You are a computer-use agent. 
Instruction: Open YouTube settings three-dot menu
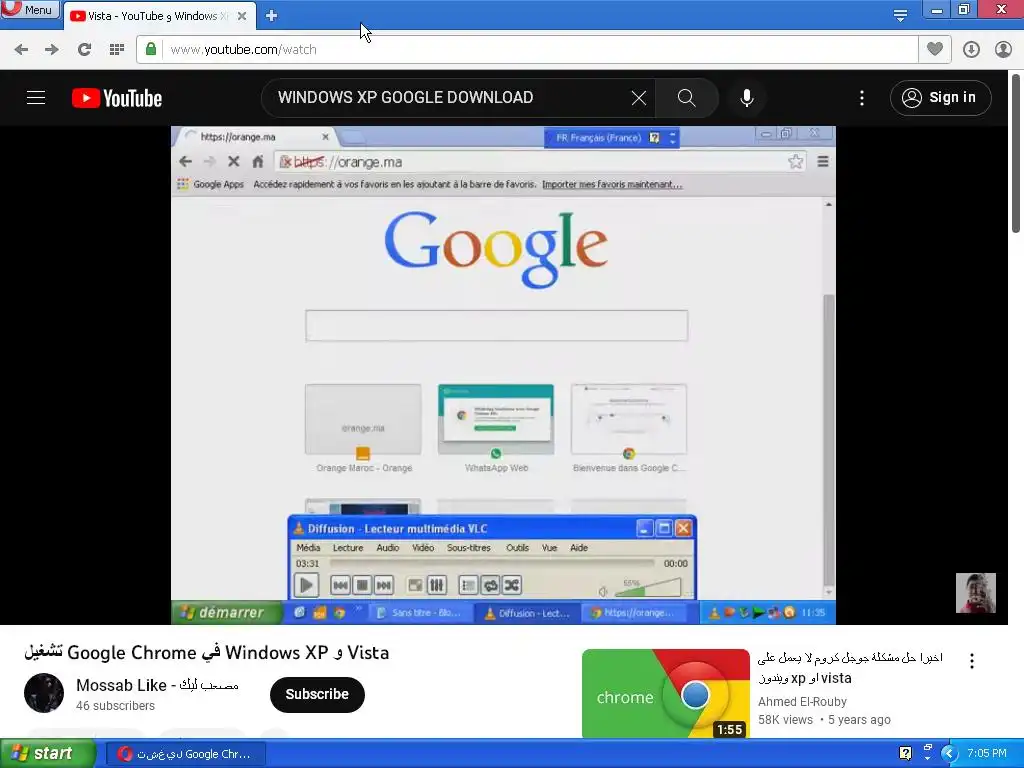click(862, 98)
